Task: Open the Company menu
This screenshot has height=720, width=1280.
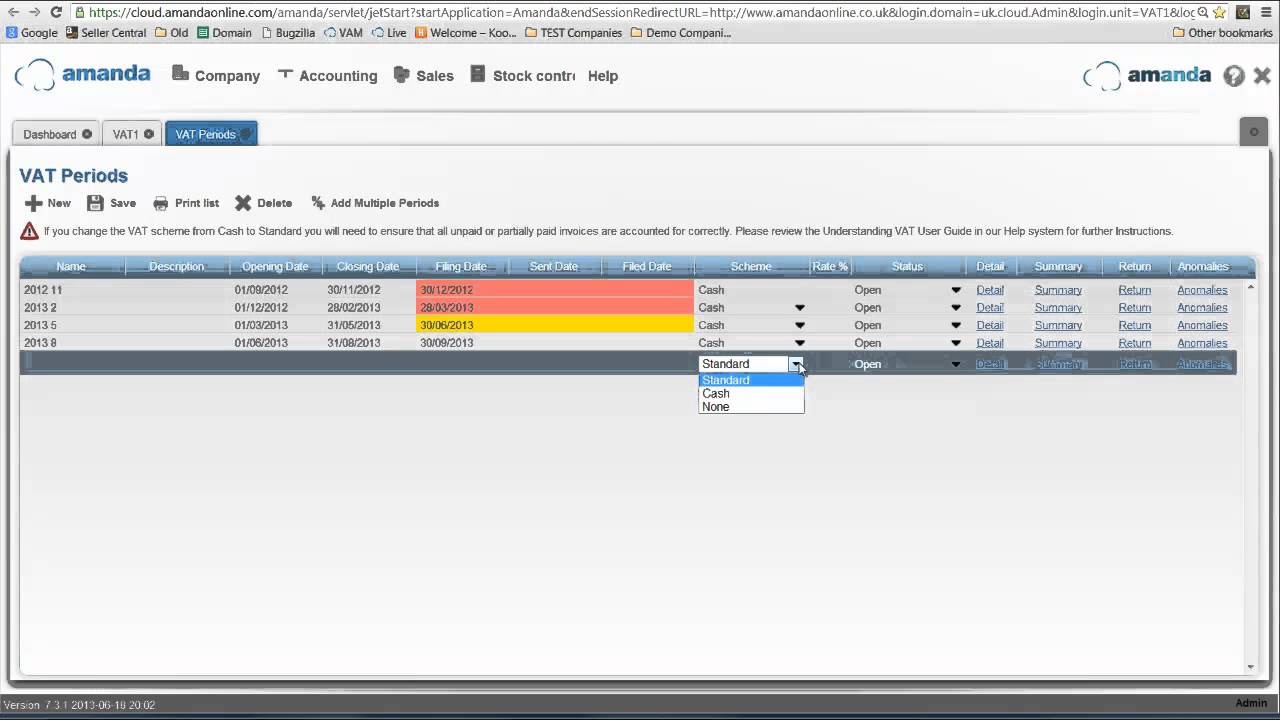Action: pos(216,75)
